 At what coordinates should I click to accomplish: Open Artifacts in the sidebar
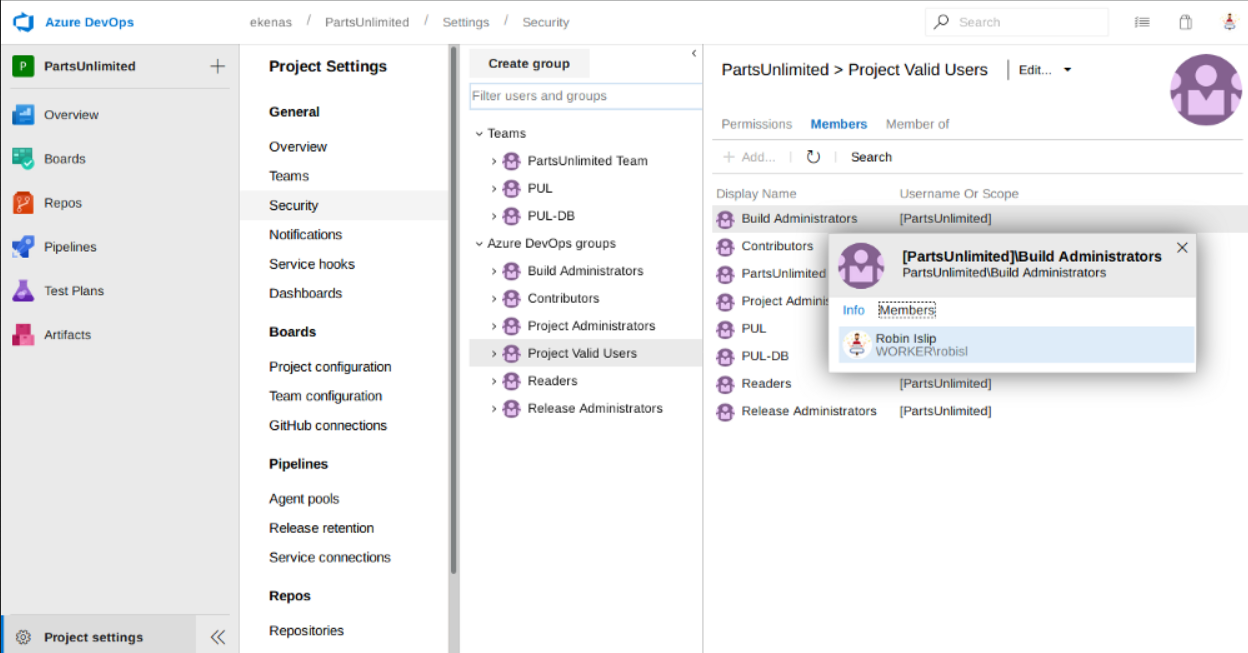point(67,335)
